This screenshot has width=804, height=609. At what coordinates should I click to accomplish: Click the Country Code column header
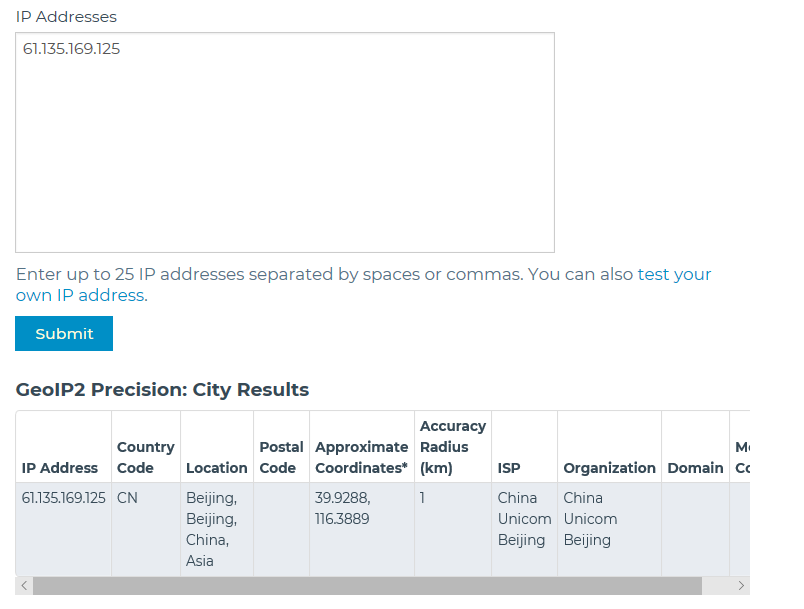(145, 457)
